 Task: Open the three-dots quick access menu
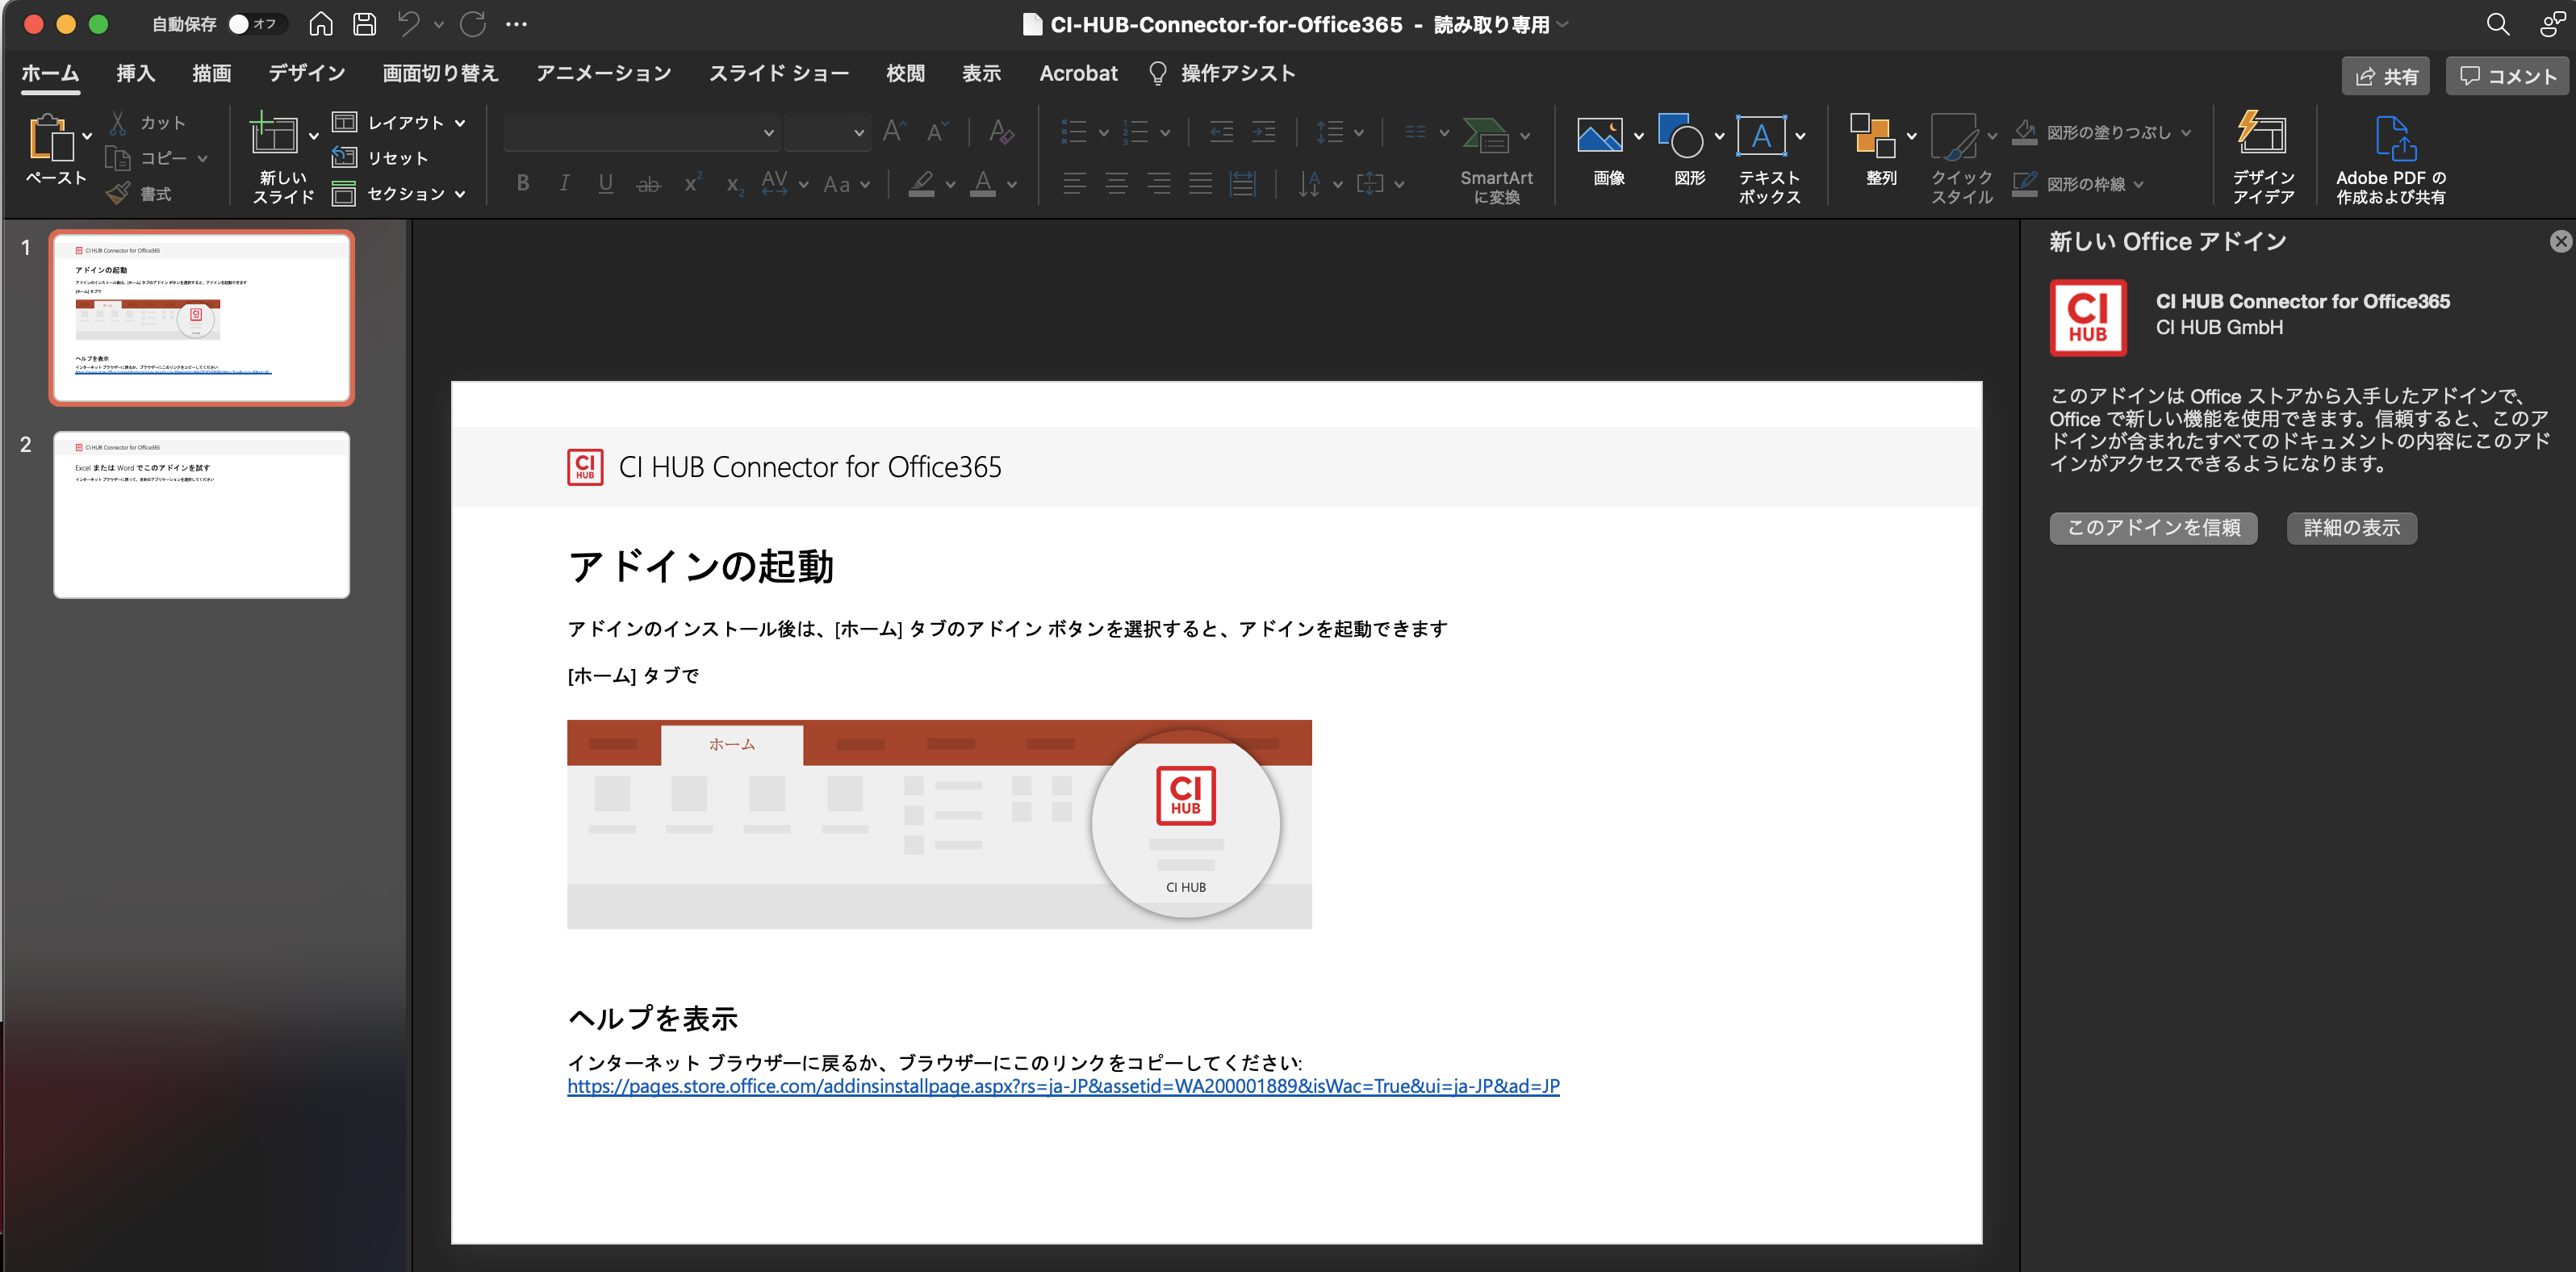coord(516,24)
